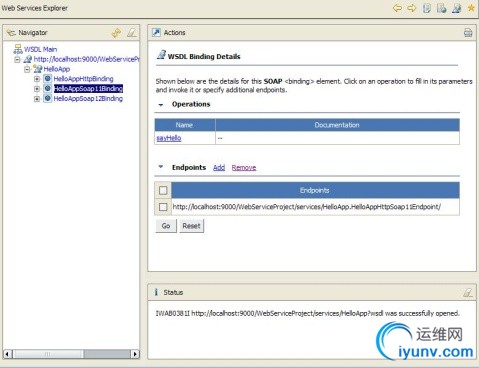
Task: Click the HelloAppSoap11Binding node icon
Action: (48, 89)
